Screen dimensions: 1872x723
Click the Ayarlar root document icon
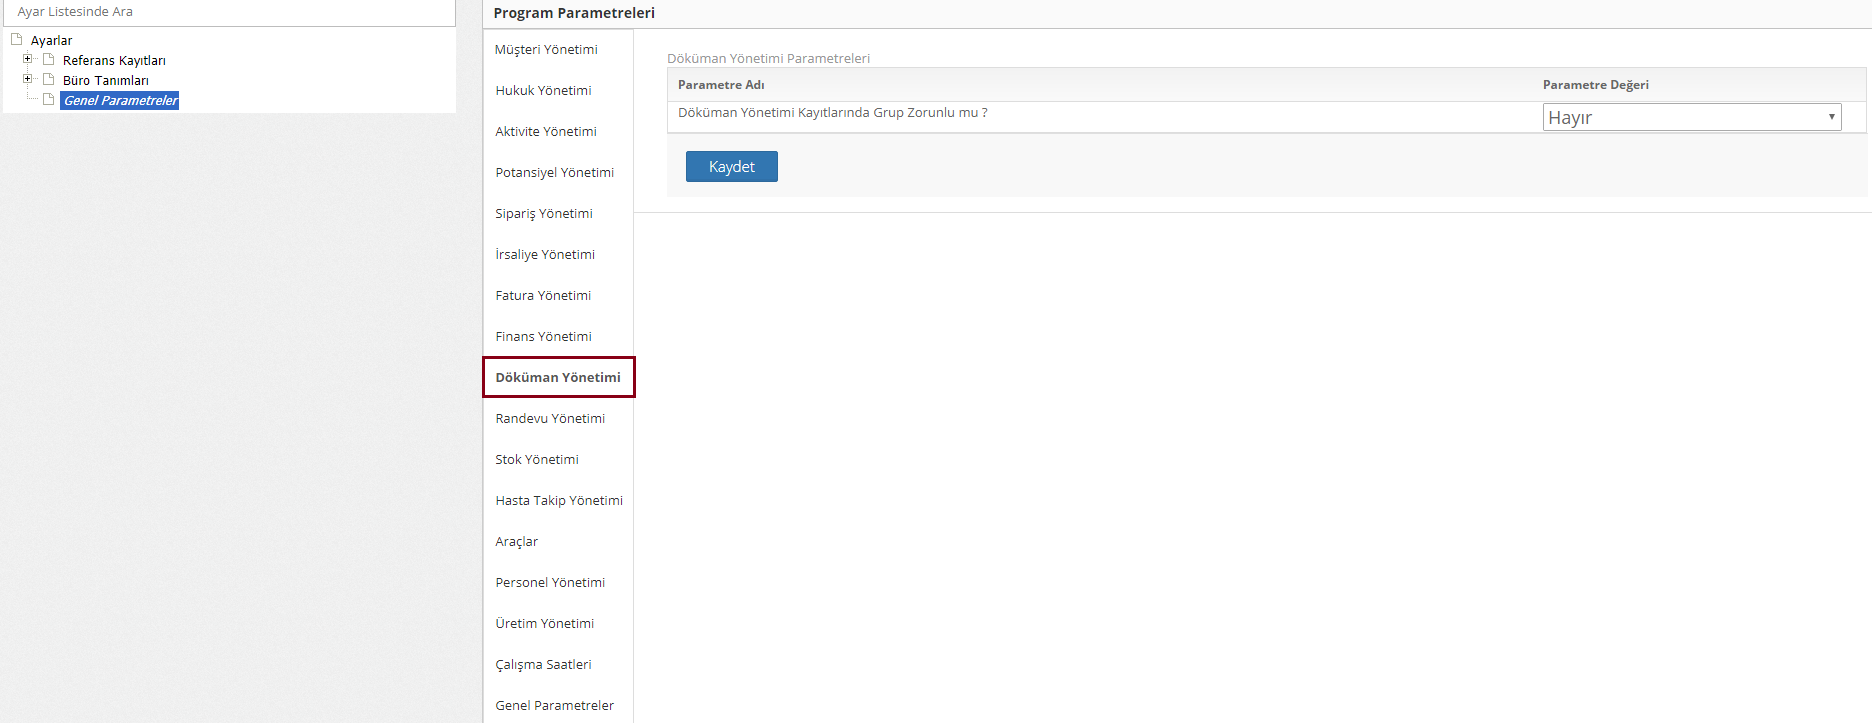click(x=16, y=40)
